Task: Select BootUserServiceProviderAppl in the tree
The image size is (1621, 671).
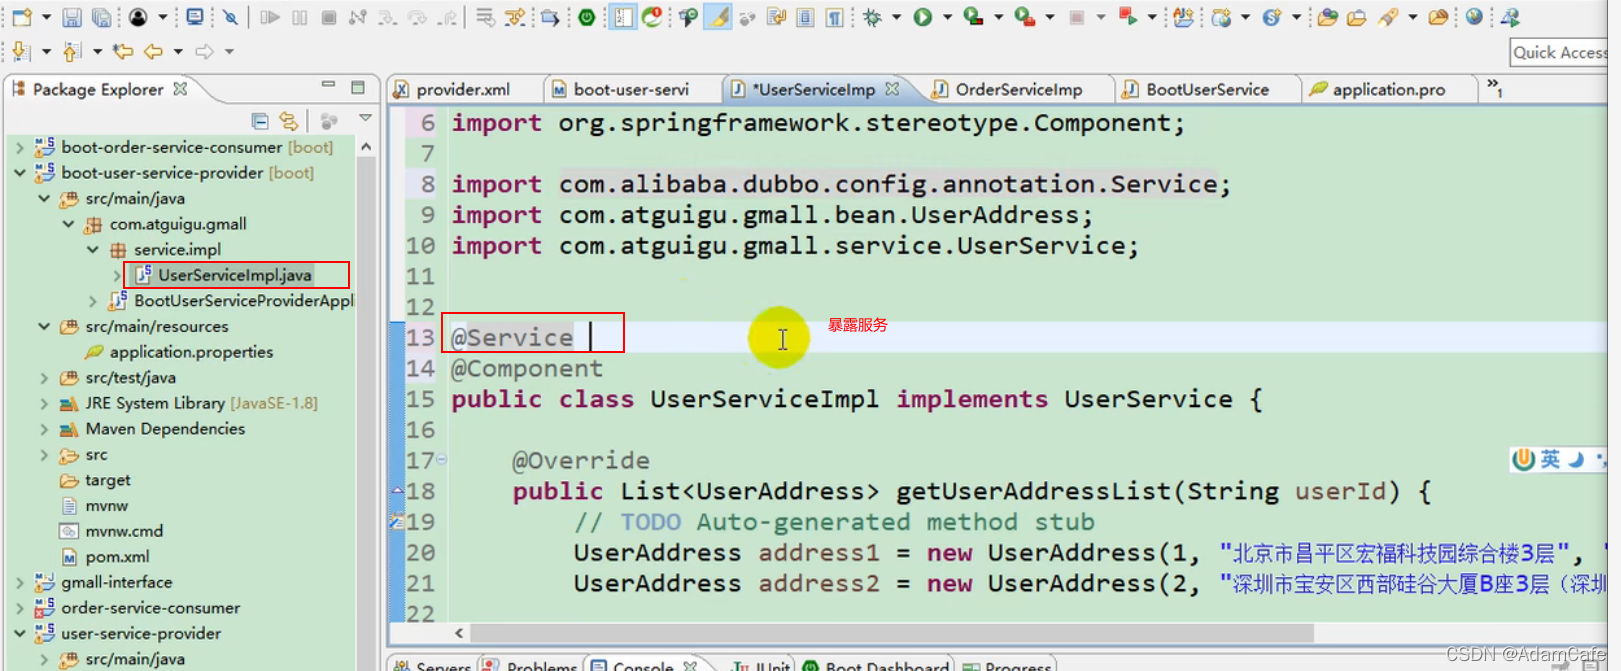Action: pos(244,301)
